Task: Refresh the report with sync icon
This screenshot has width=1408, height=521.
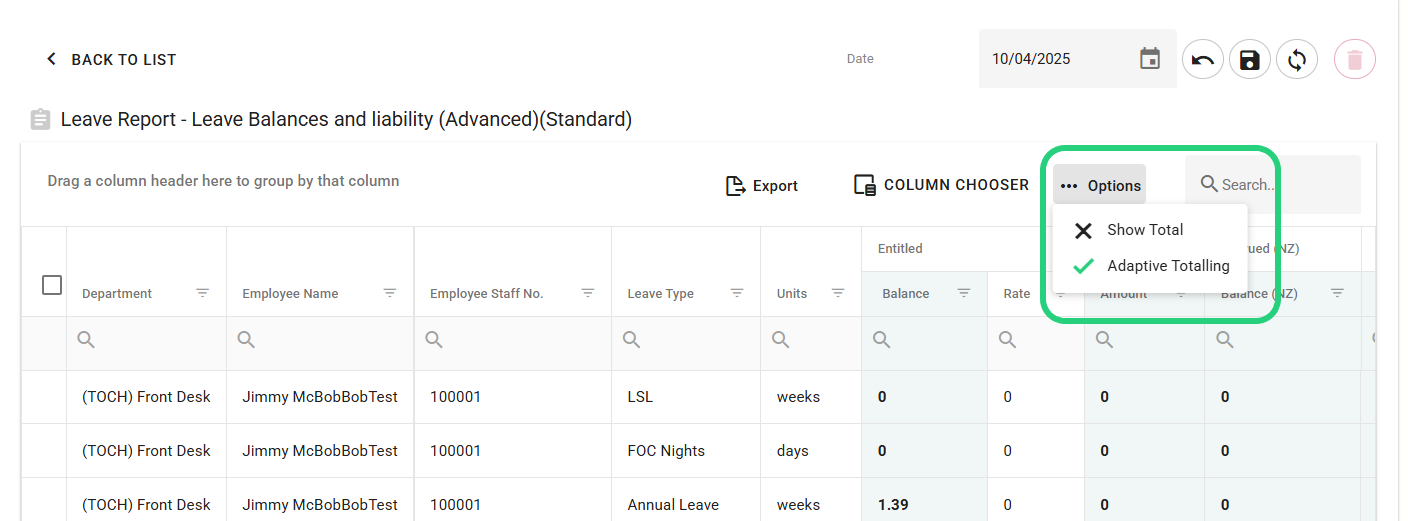Action: 1297,60
